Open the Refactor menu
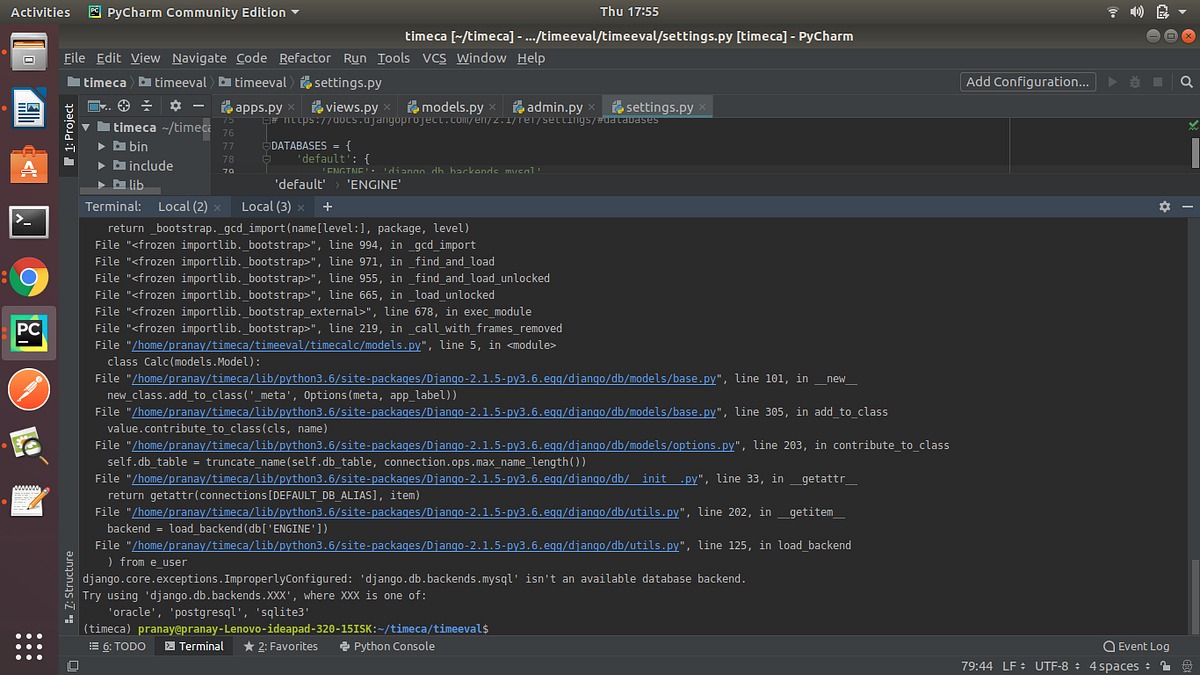Image resolution: width=1200 pixels, height=675 pixels. tap(304, 58)
